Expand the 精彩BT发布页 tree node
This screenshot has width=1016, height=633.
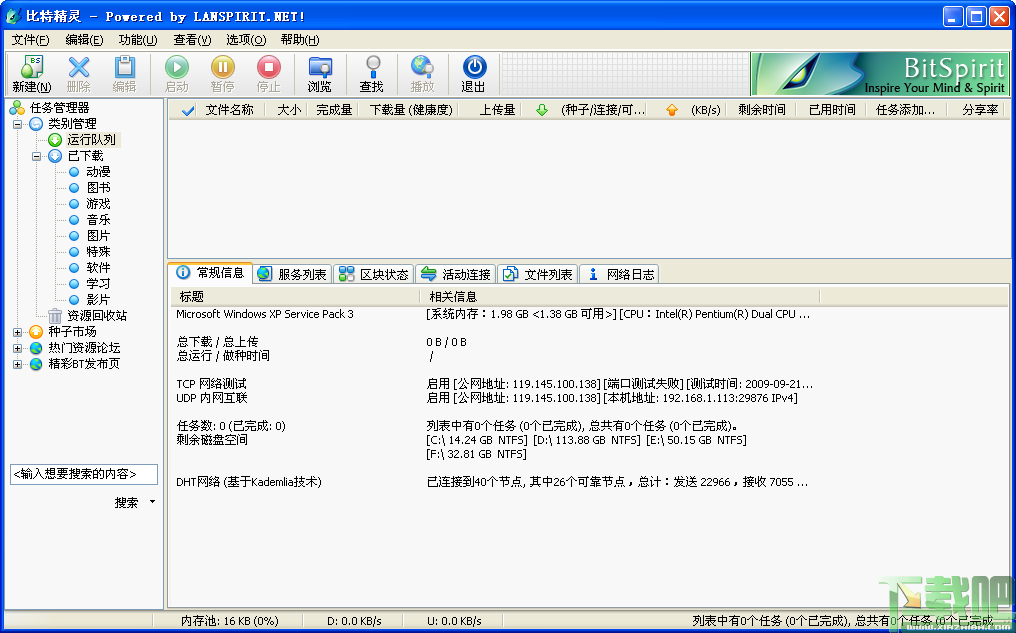pyautogui.click(x=17, y=364)
